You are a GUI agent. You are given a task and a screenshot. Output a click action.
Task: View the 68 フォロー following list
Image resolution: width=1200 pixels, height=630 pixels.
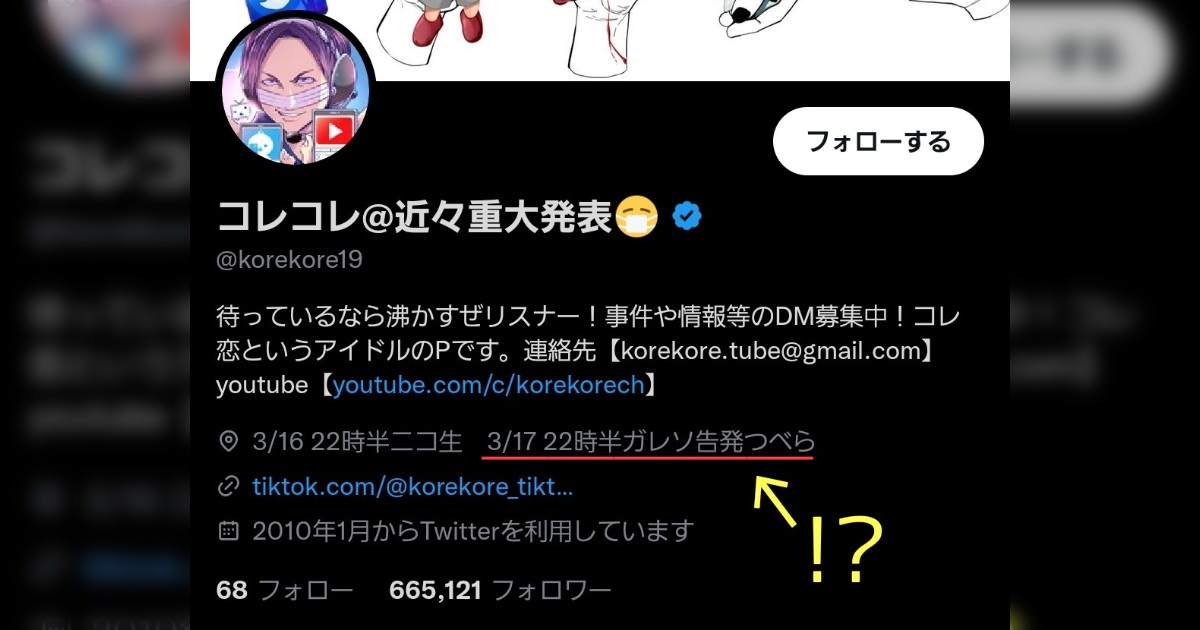point(285,590)
